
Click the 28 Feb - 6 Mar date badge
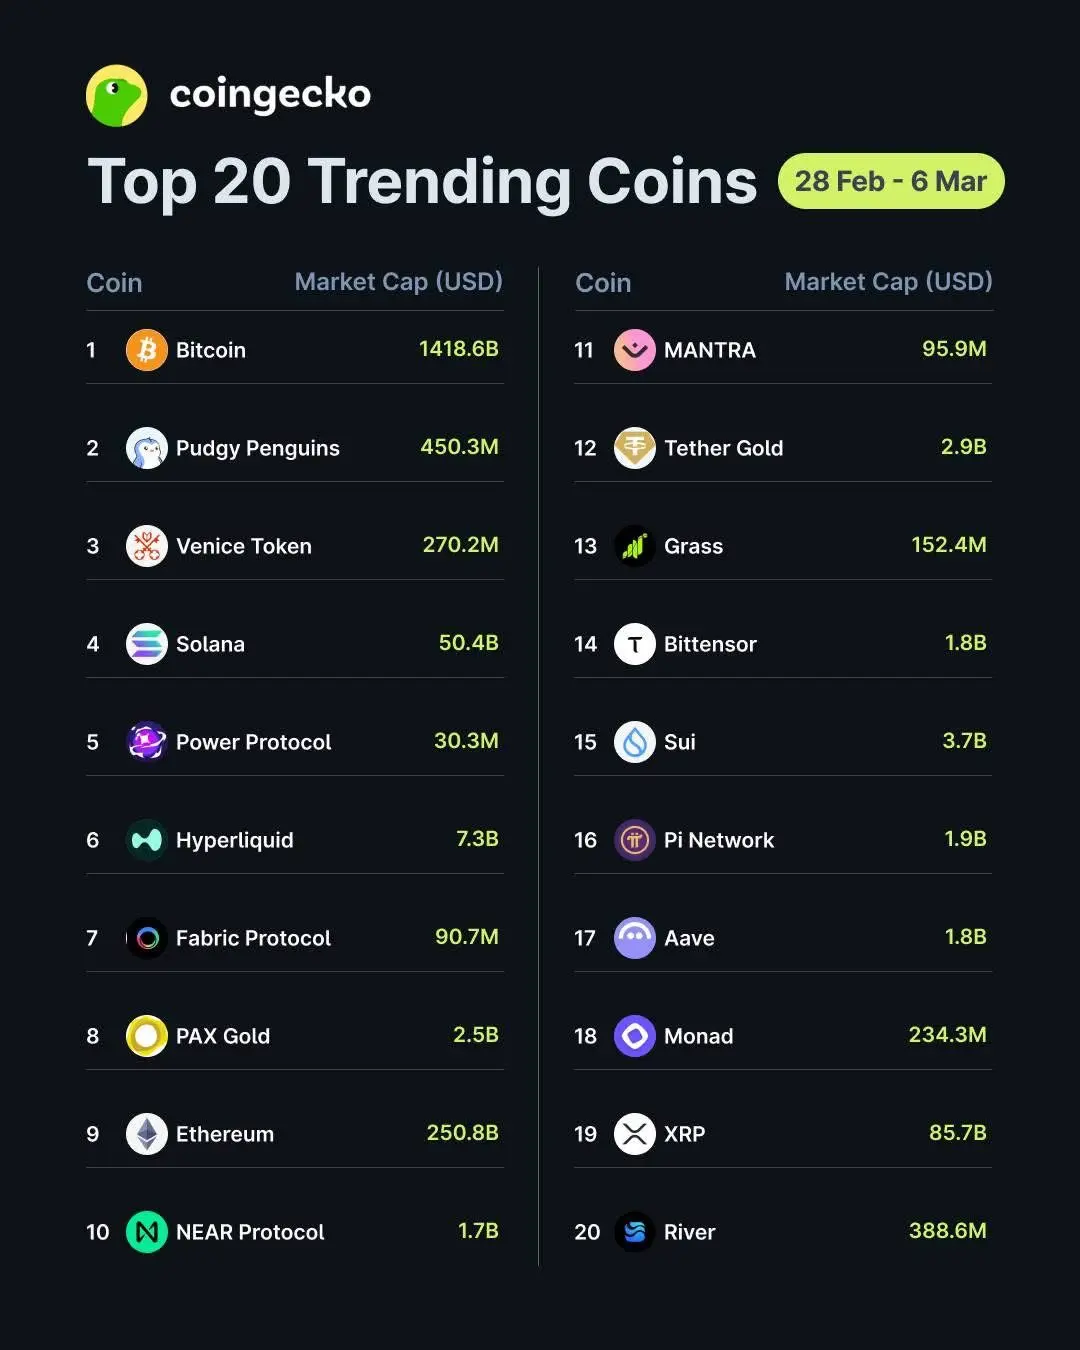tap(891, 181)
